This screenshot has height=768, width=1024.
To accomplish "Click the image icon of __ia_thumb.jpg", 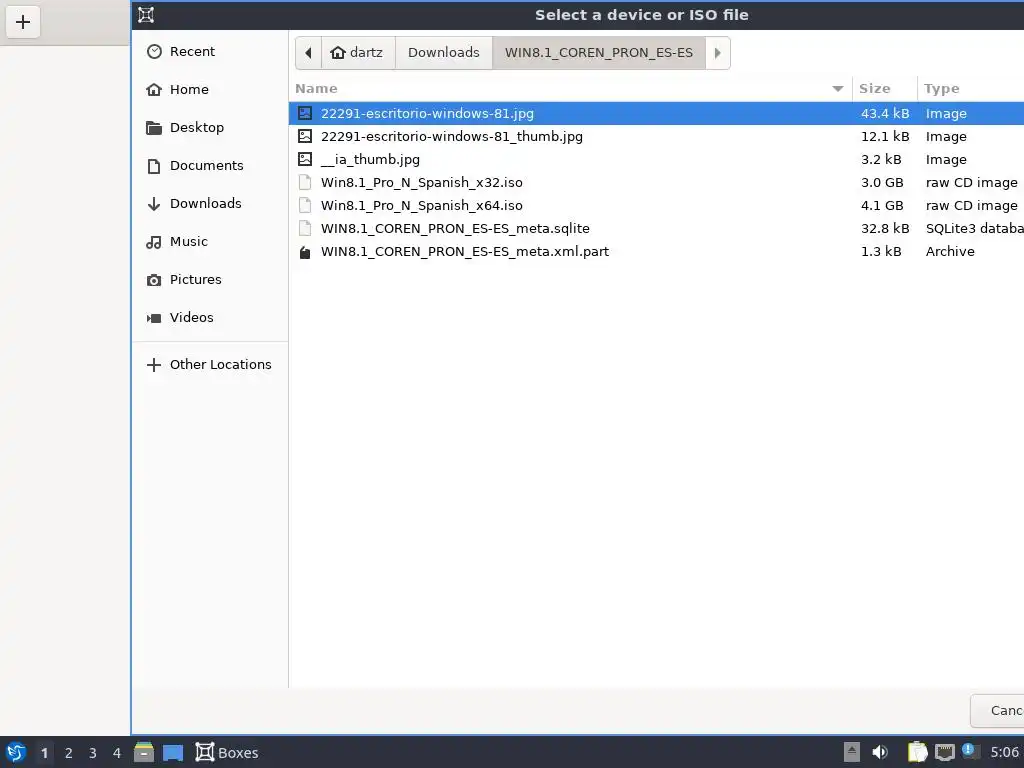I will coord(305,159).
